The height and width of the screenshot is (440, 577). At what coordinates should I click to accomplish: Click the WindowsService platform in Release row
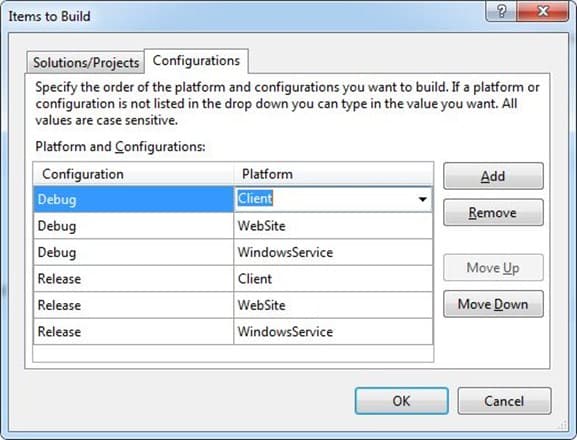[333, 332]
